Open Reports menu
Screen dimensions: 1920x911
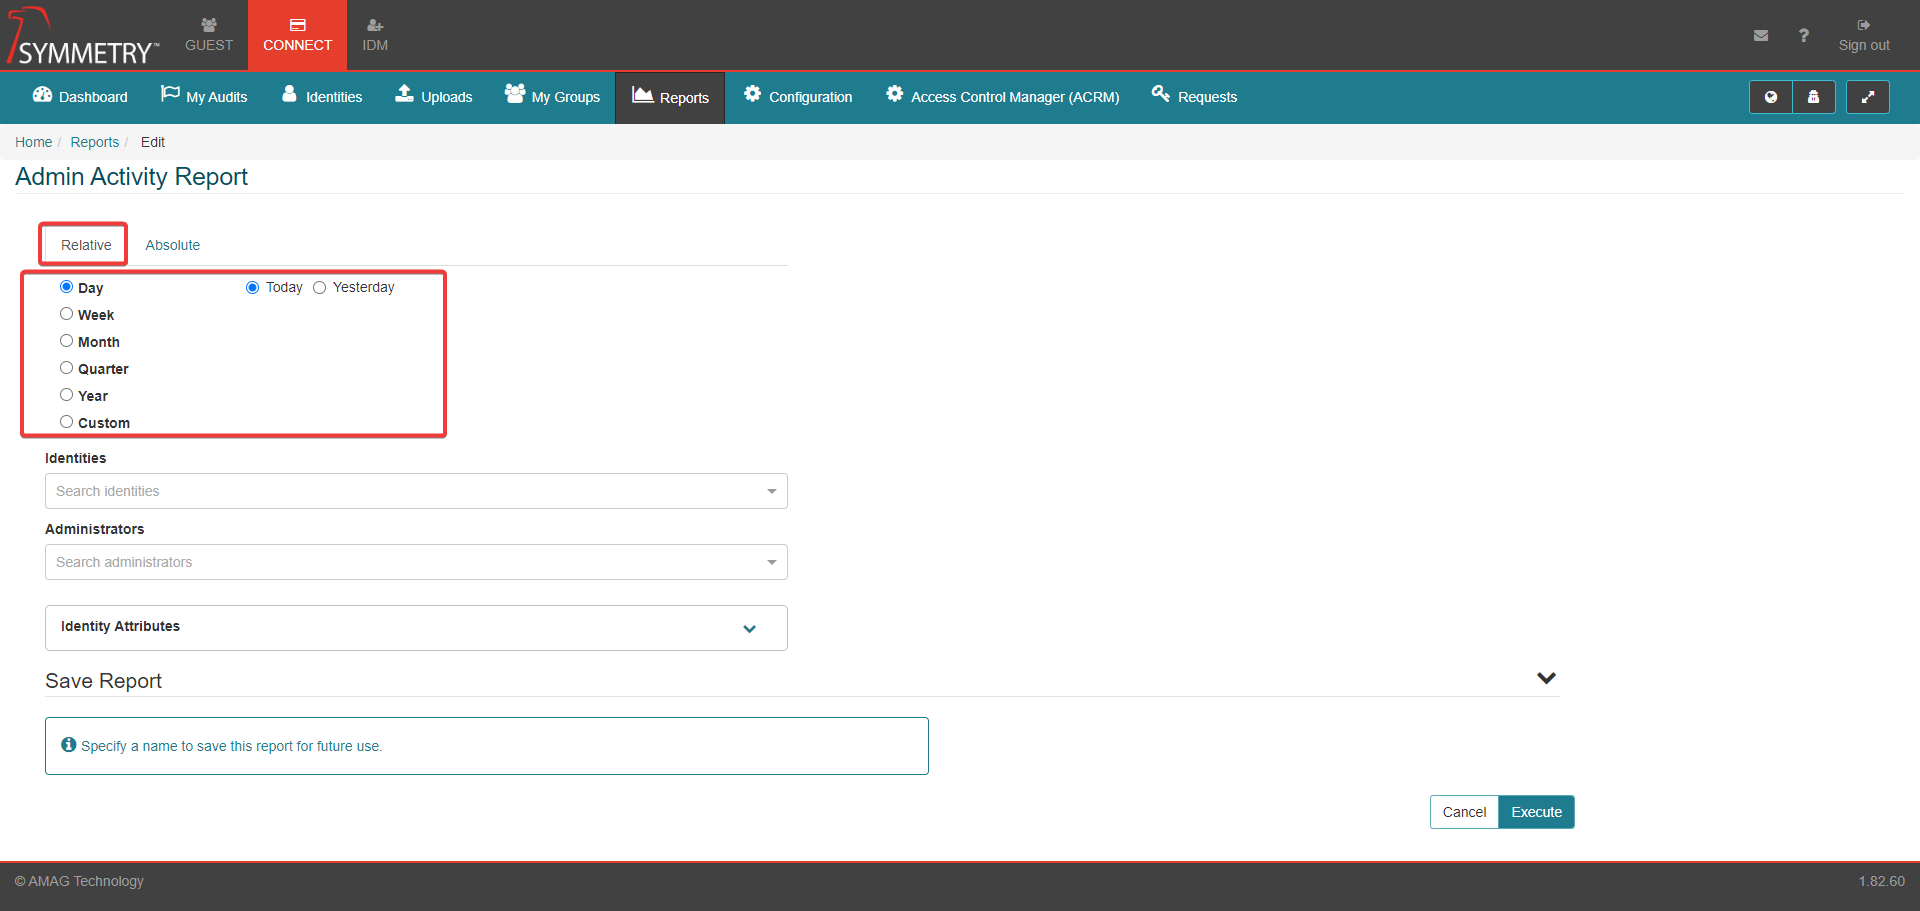[x=670, y=97]
